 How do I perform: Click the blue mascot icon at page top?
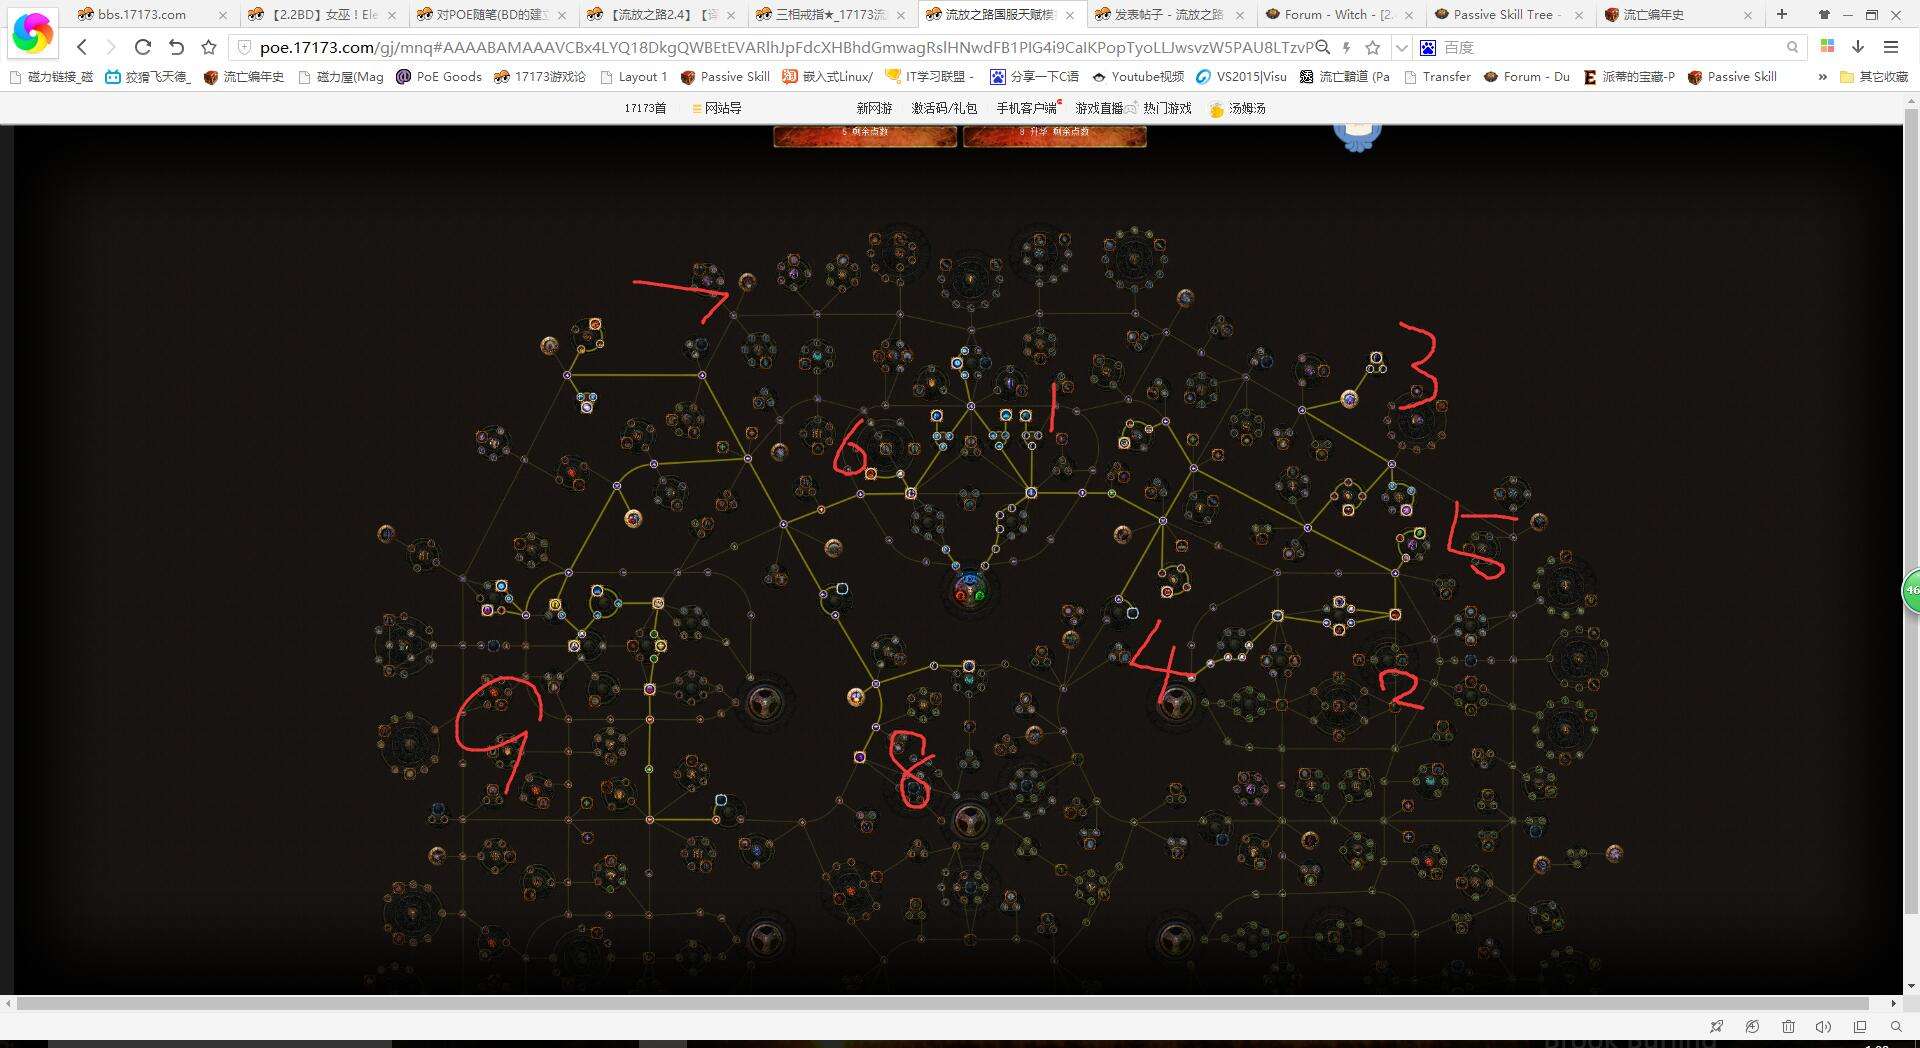click(x=1358, y=137)
